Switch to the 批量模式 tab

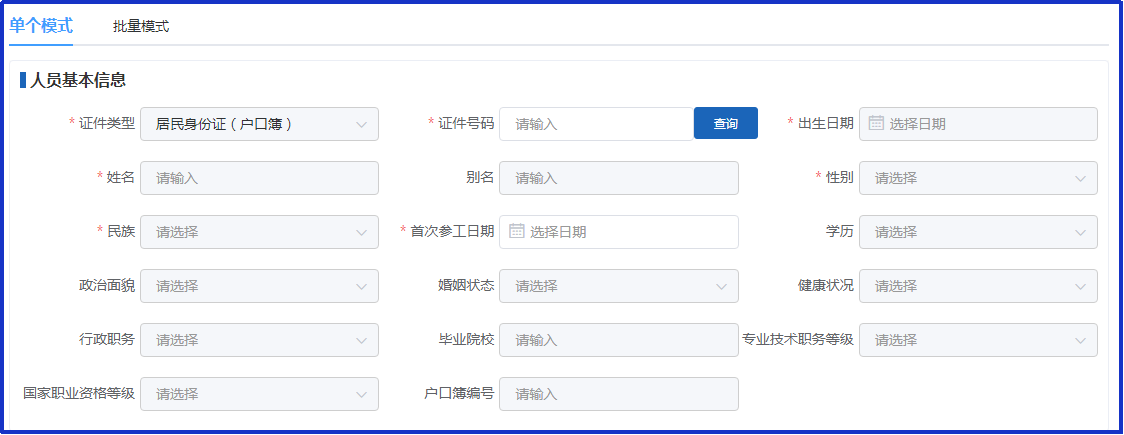[x=140, y=27]
